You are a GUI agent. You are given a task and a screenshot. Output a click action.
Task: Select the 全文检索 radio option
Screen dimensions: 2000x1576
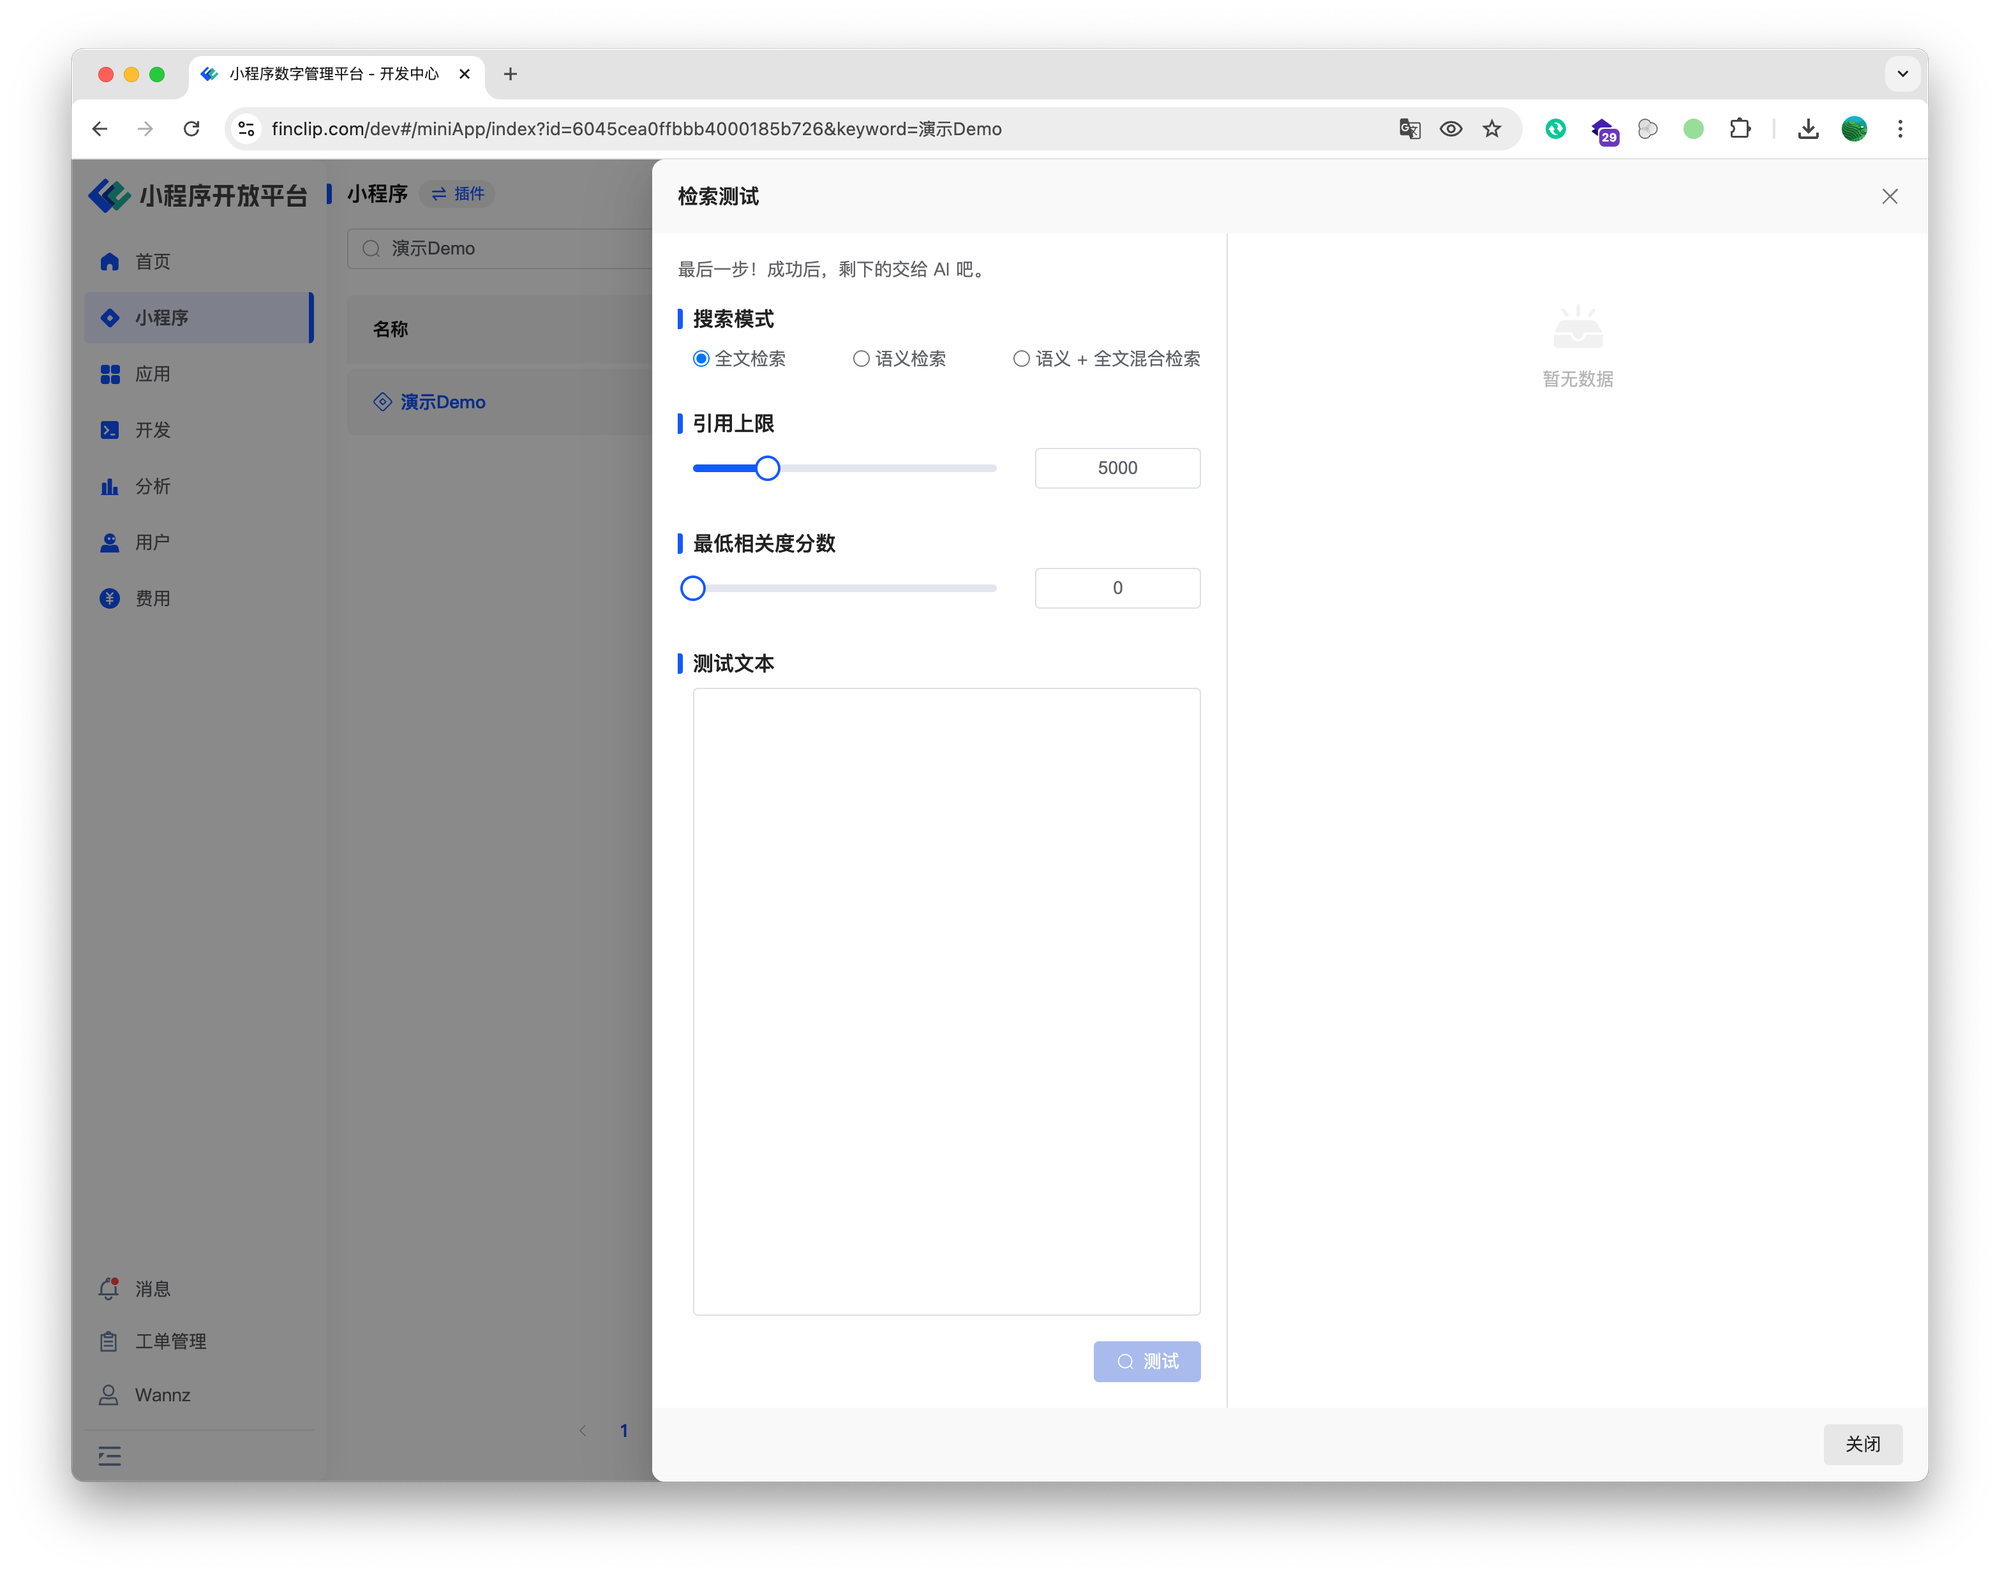tap(701, 359)
